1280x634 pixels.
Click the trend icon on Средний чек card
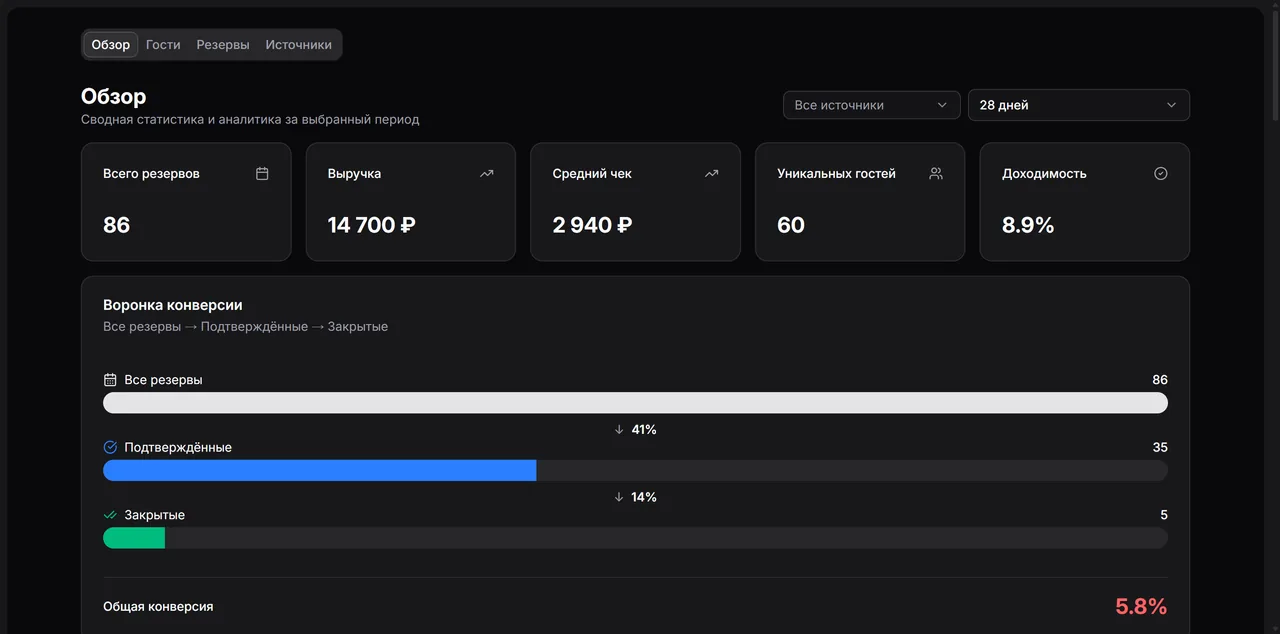point(712,173)
